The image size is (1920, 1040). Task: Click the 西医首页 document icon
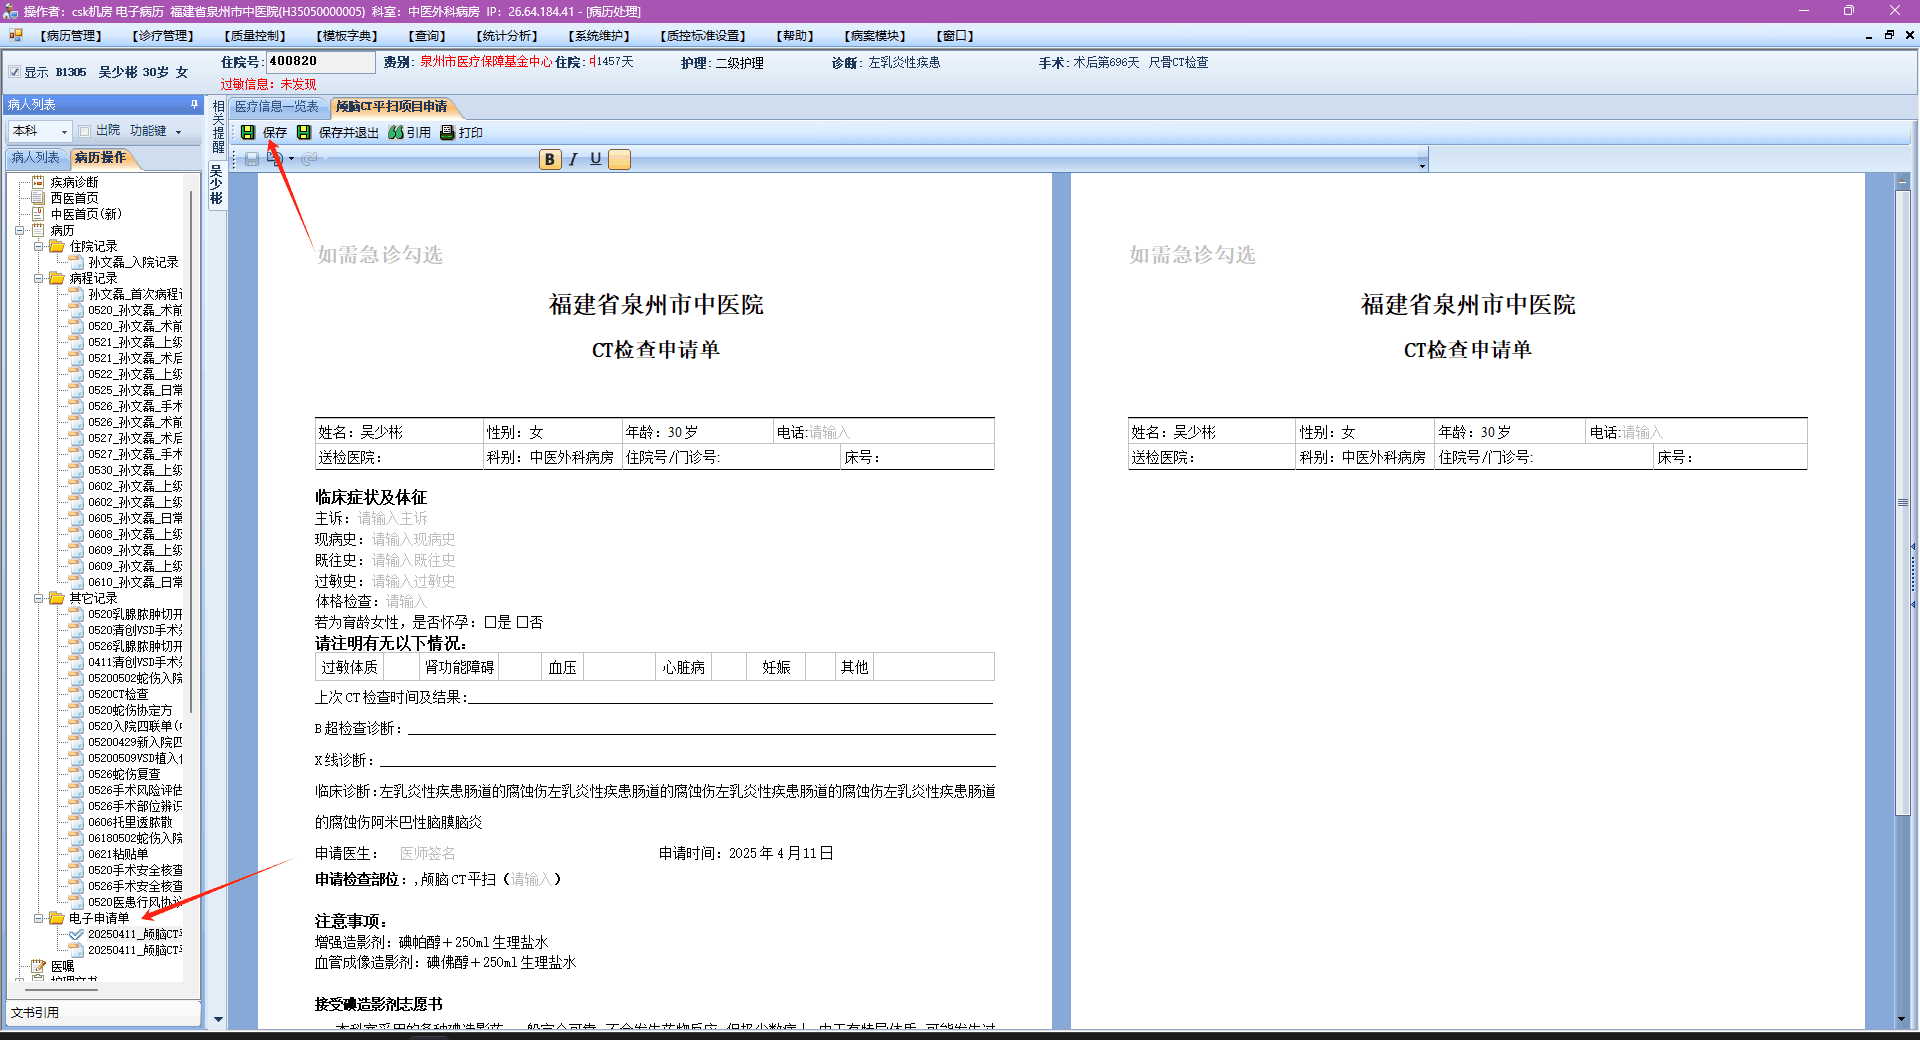click(x=38, y=198)
